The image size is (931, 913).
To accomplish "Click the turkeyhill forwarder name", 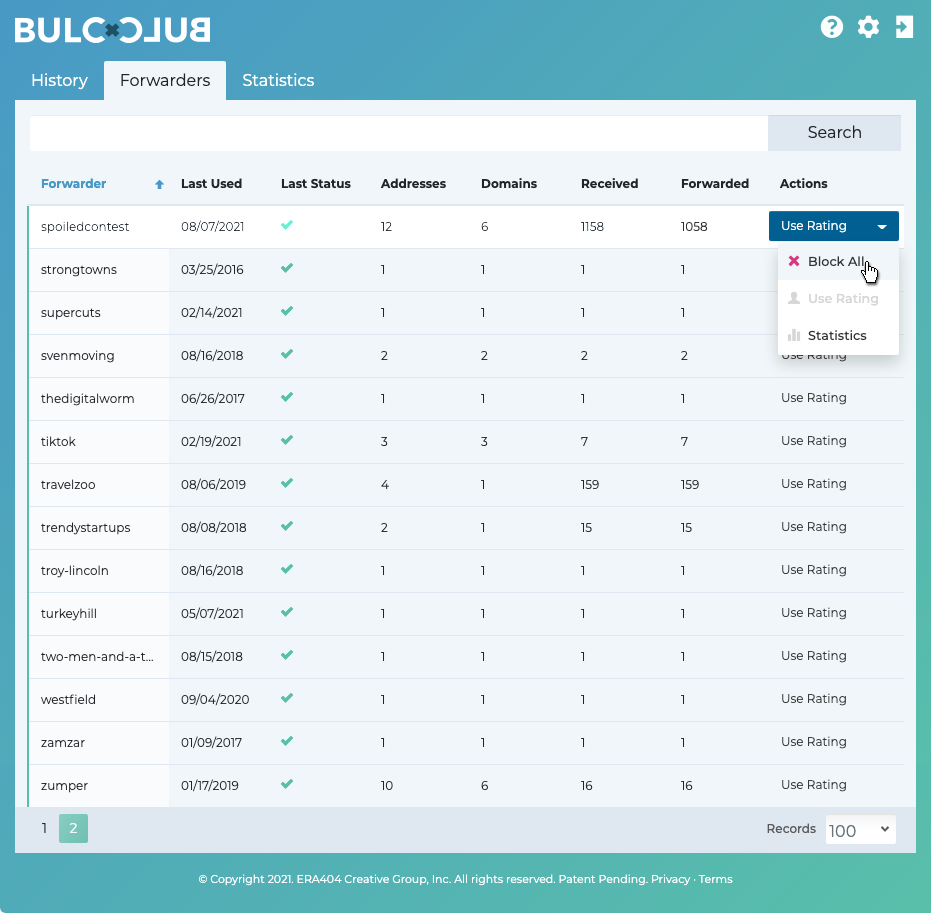I will pyautogui.click(x=69, y=614).
